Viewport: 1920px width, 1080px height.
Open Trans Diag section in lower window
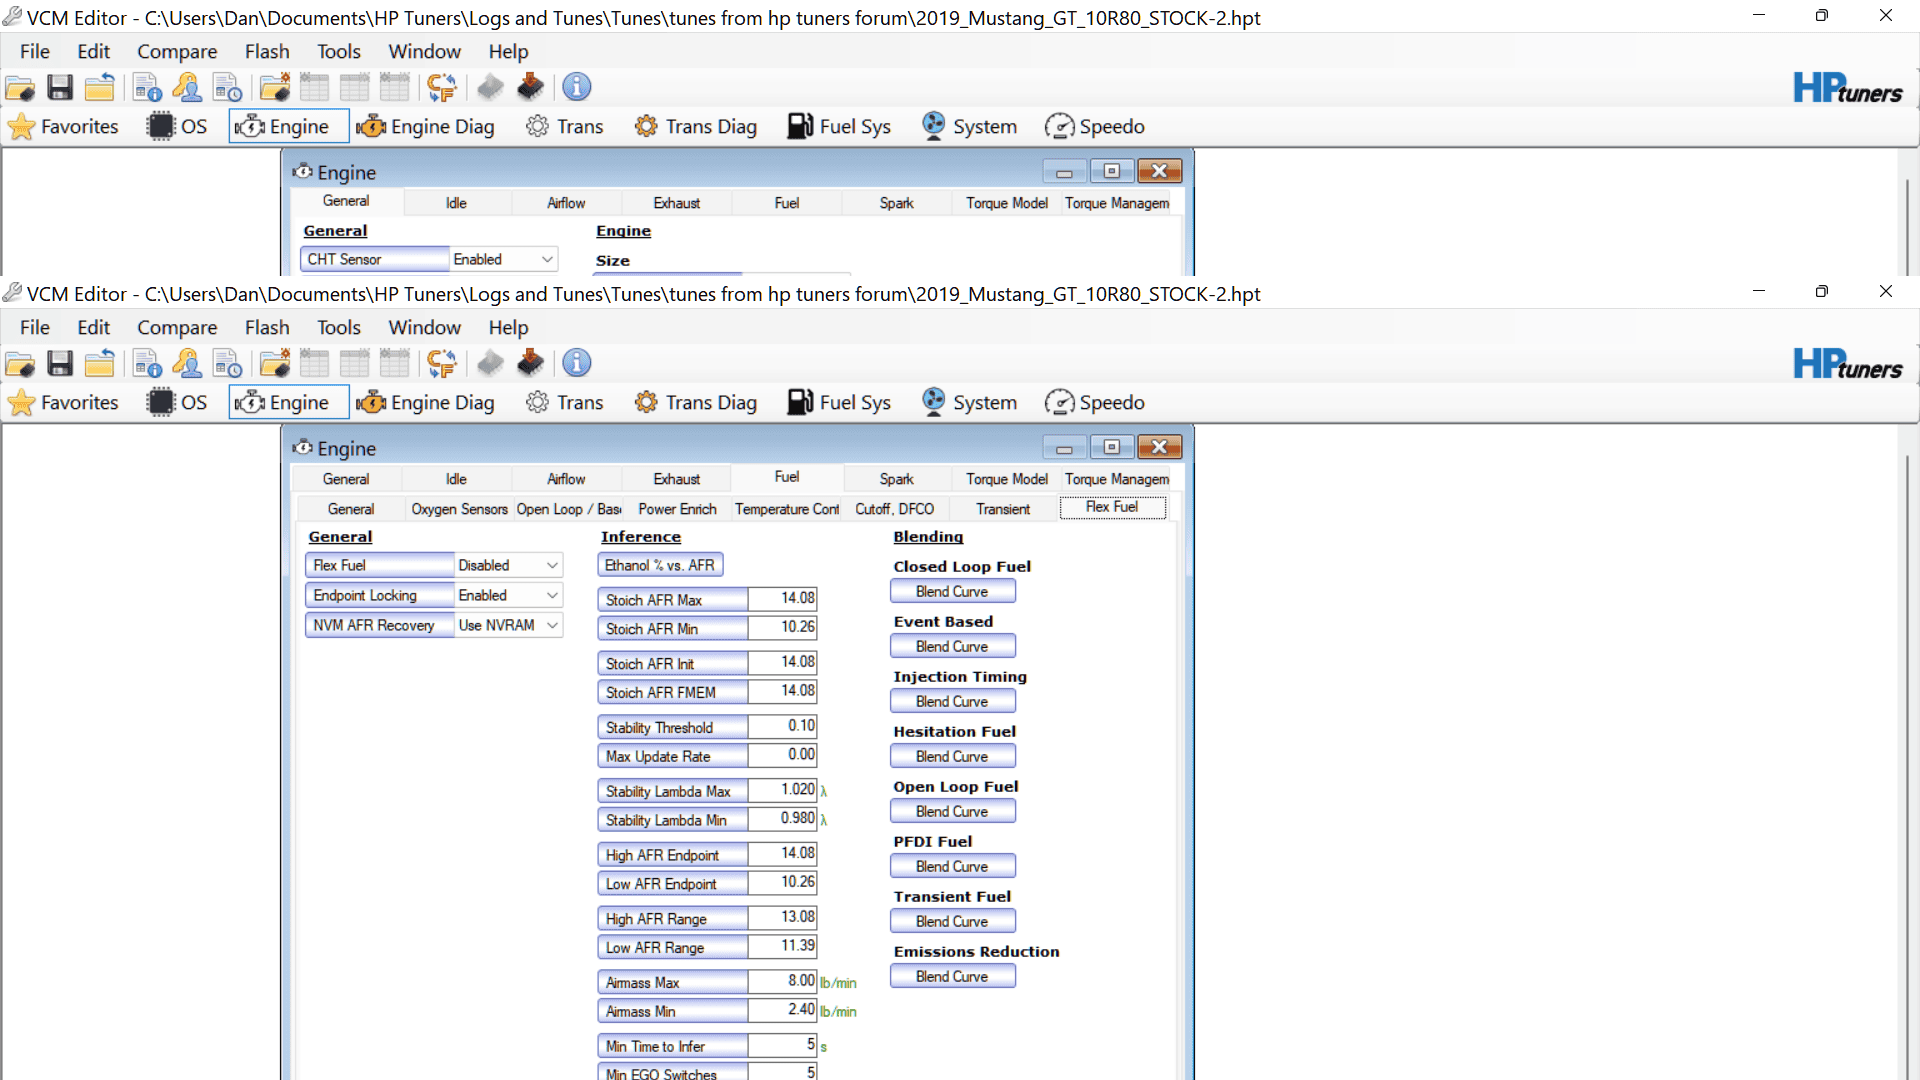696,403
